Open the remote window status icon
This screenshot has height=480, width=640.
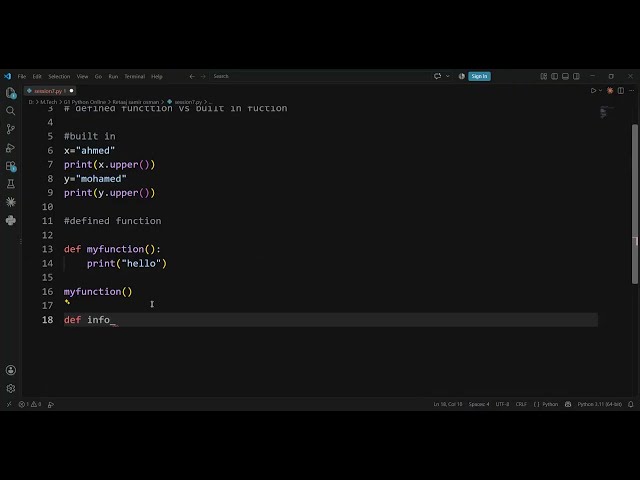(9, 404)
